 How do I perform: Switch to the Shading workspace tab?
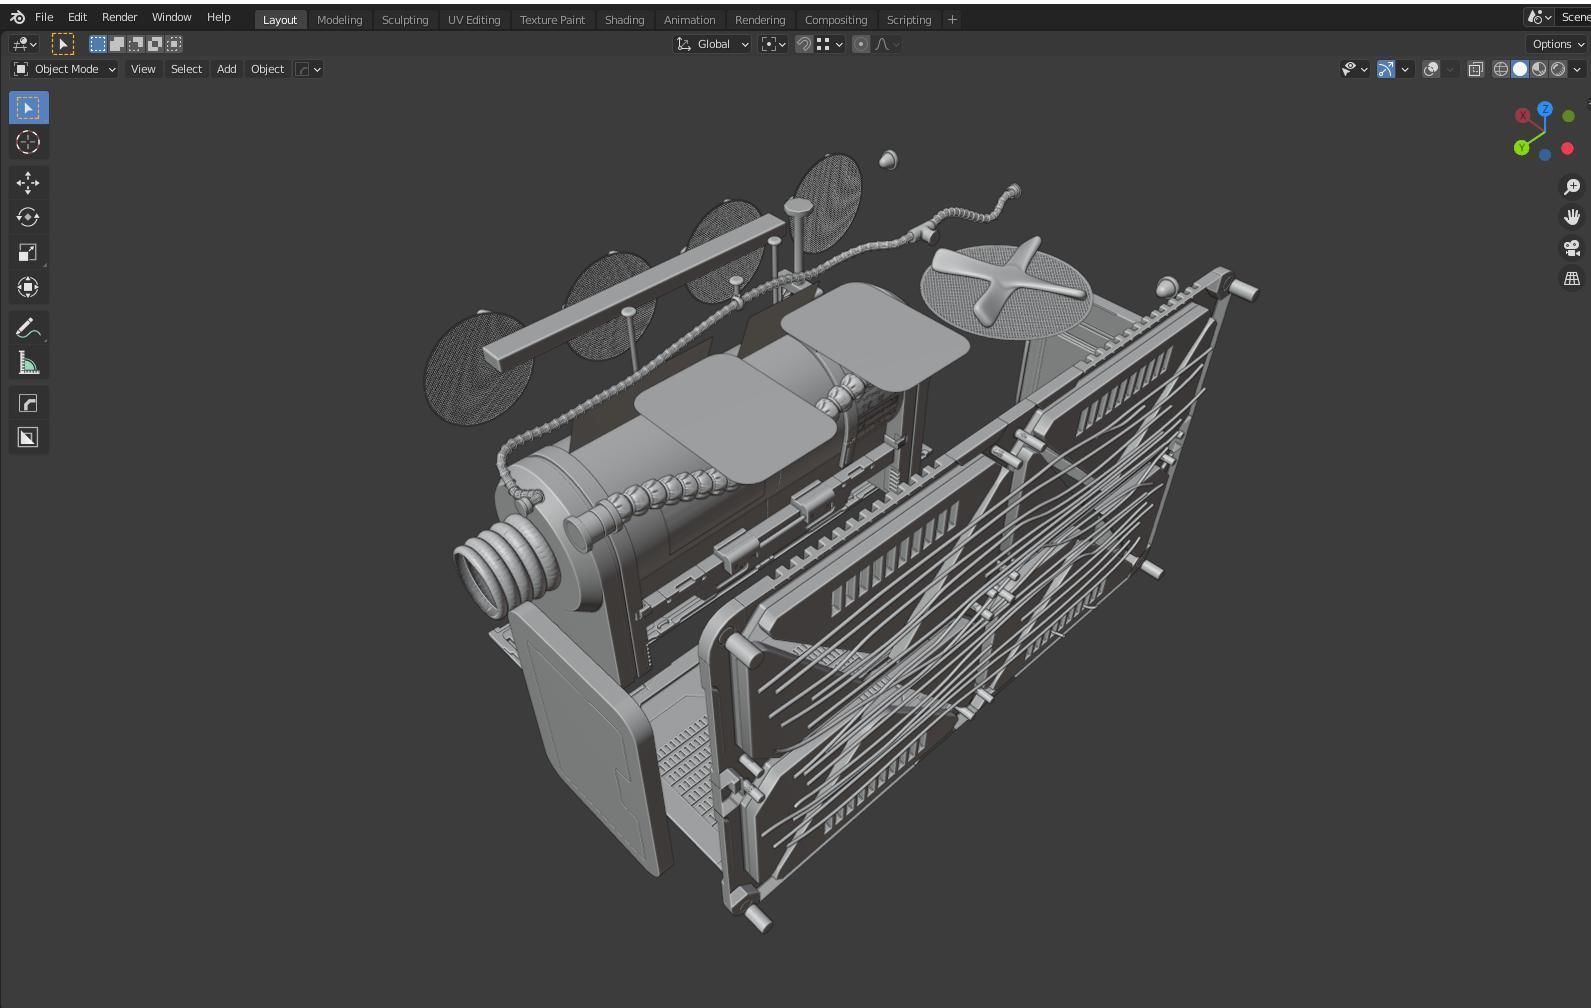(x=624, y=20)
